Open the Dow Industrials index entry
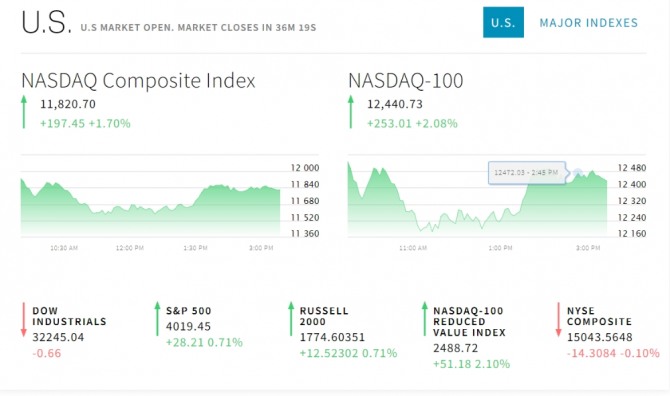Image resolution: width=670 pixels, height=396 pixels. click(x=69, y=316)
